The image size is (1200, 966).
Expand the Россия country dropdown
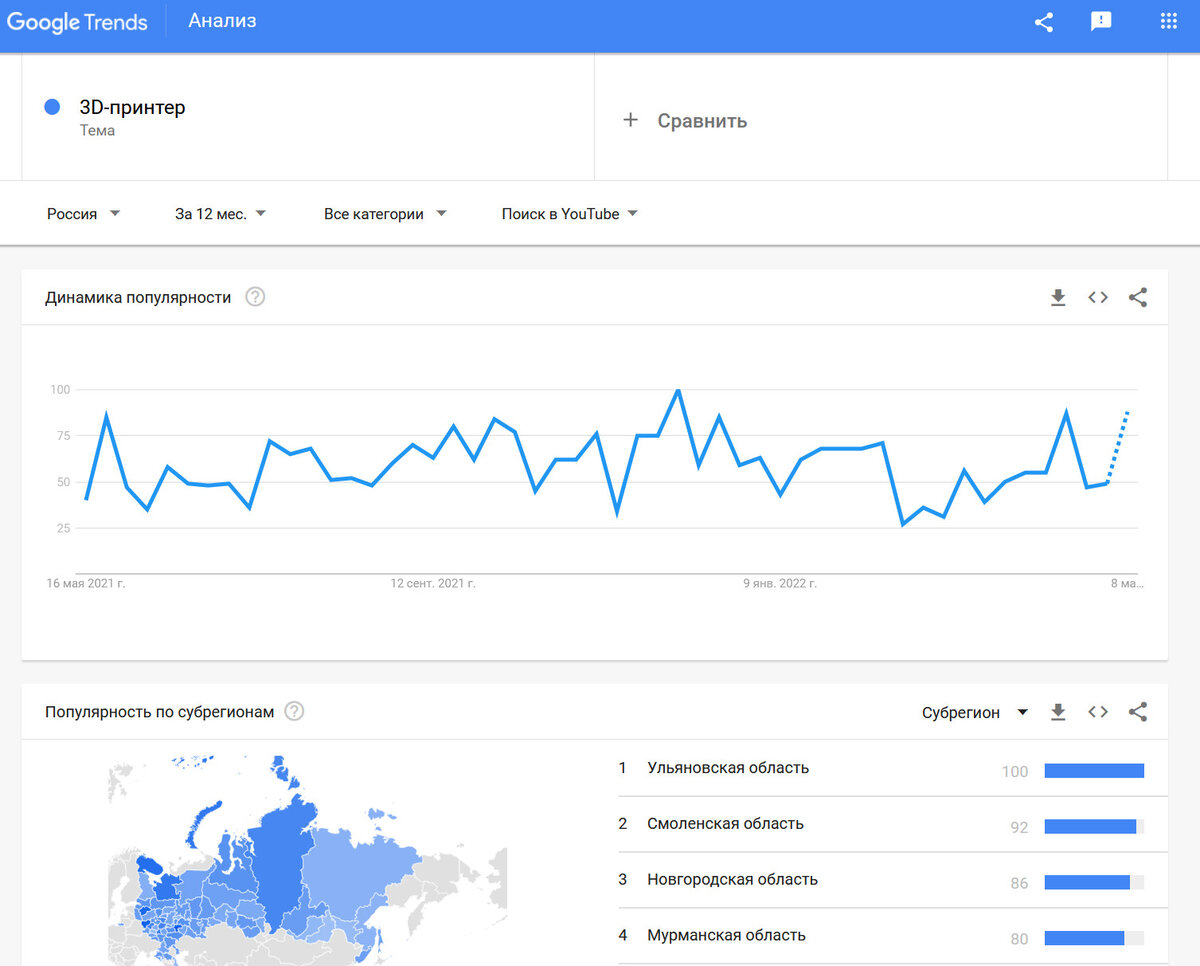coord(84,214)
